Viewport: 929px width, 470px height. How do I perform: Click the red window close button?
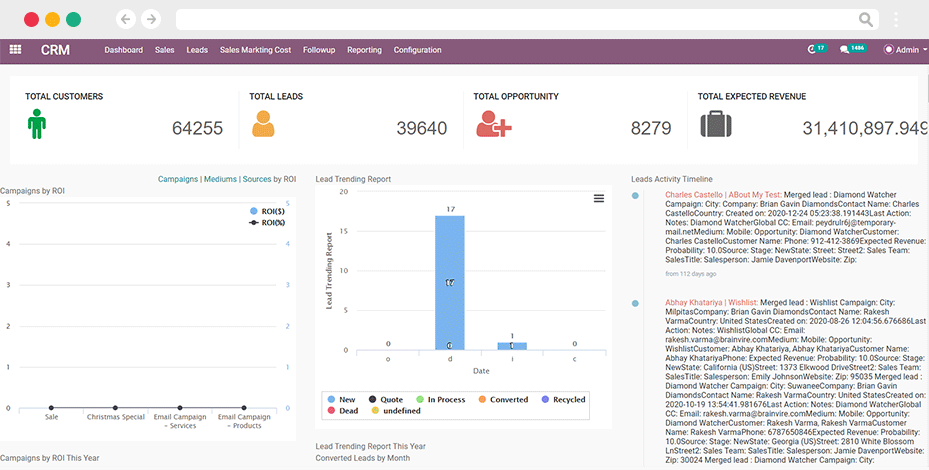point(31,20)
